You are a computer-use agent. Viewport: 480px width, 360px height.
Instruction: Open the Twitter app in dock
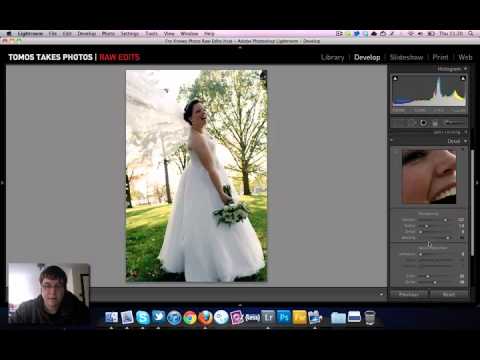coord(158,317)
